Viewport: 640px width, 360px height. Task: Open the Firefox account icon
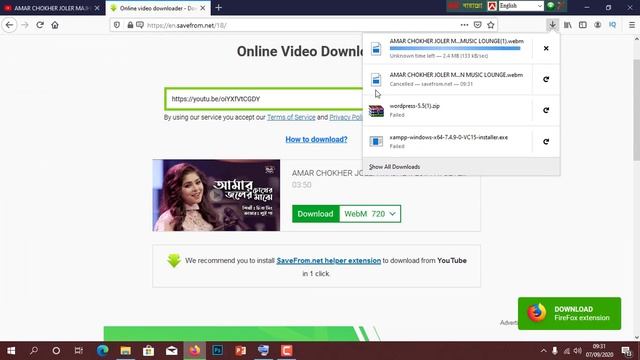coord(598,25)
